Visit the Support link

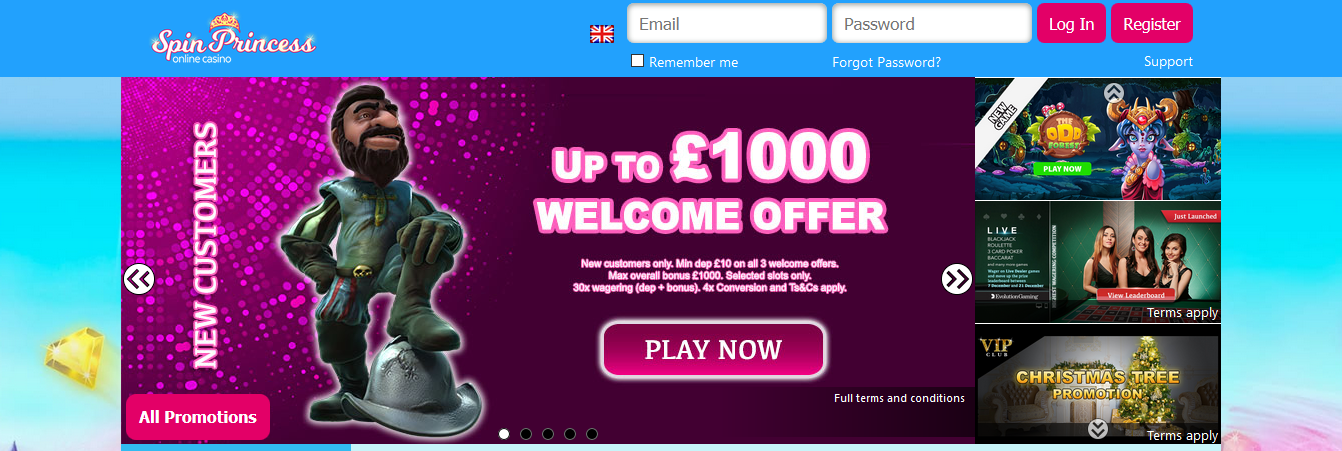coord(1168,61)
